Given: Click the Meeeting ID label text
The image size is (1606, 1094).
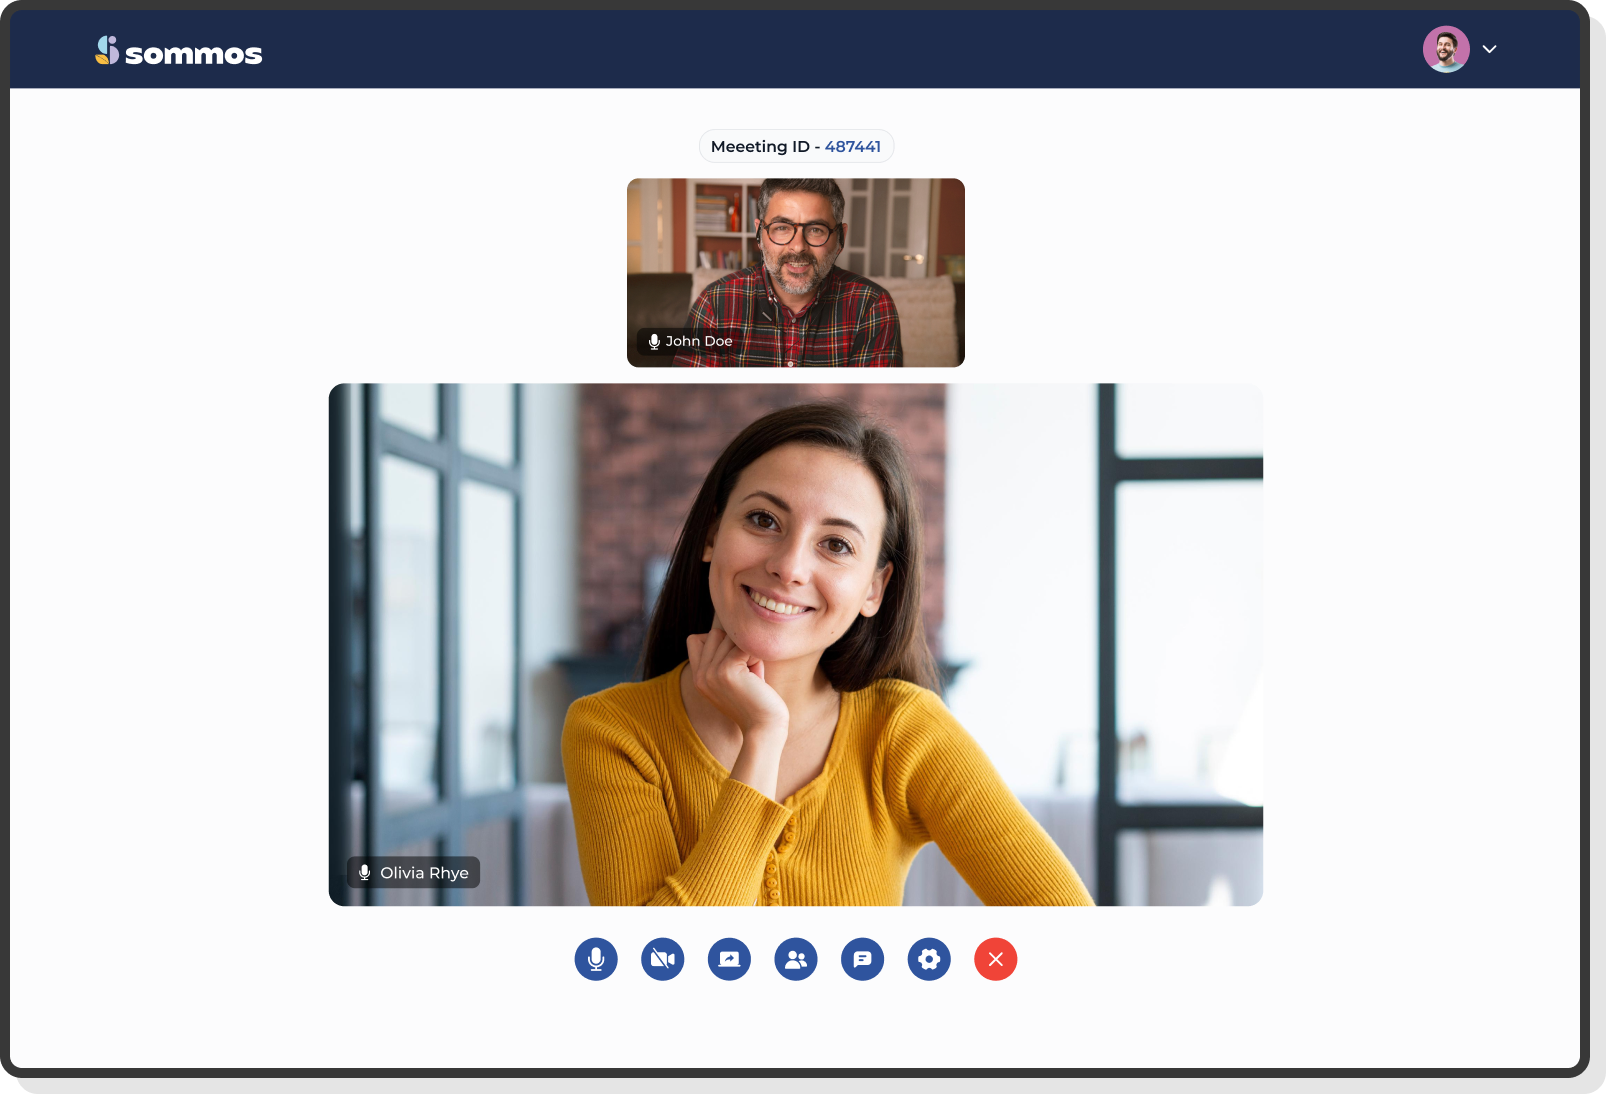Looking at the screenshot, I should (760, 147).
